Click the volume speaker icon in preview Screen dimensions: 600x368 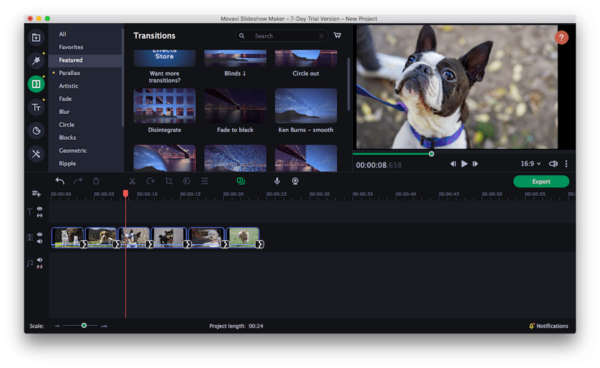point(553,164)
